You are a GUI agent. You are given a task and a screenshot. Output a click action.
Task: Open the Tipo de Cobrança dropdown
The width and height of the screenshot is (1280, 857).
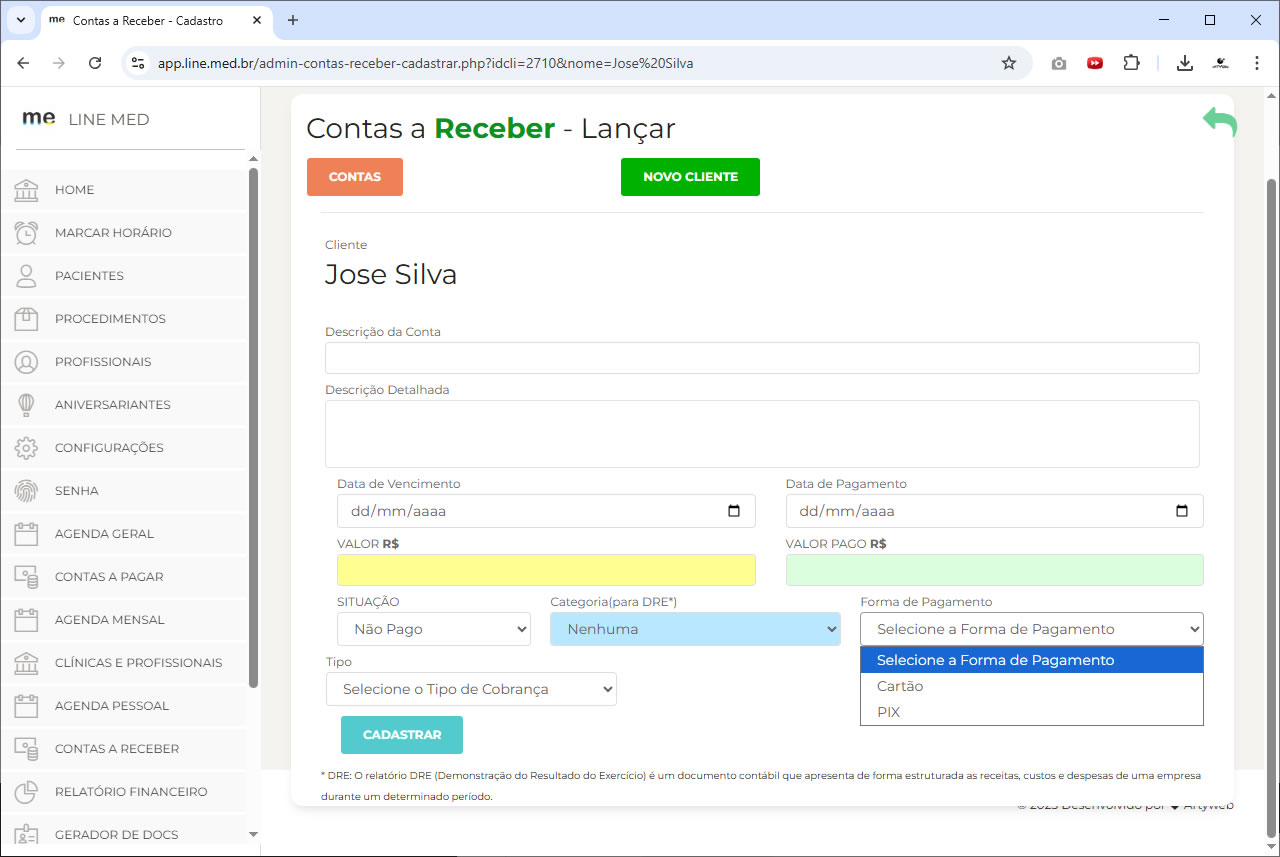point(471,689)
